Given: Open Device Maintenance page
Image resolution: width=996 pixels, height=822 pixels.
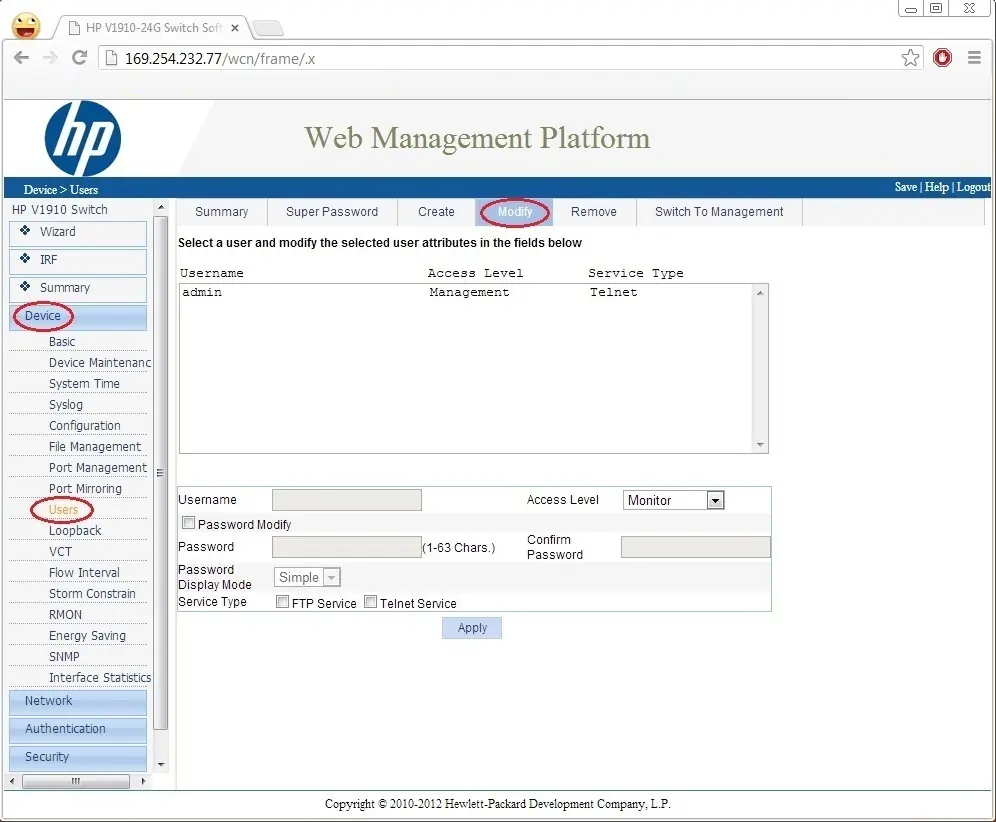Looking at the screenshot, I should [x=100, y=363].
